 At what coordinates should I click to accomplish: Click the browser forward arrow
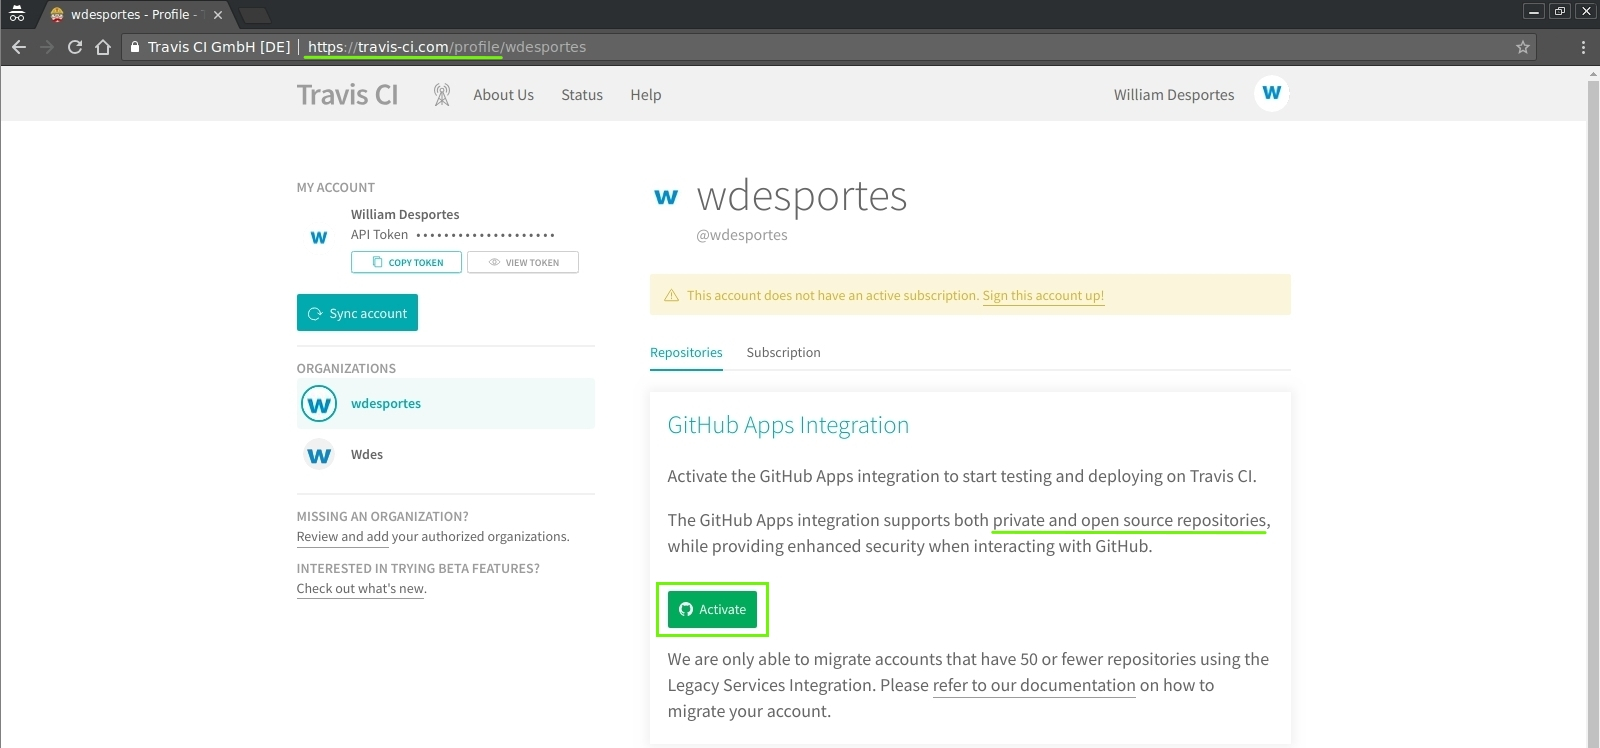[x=47, y=47]
